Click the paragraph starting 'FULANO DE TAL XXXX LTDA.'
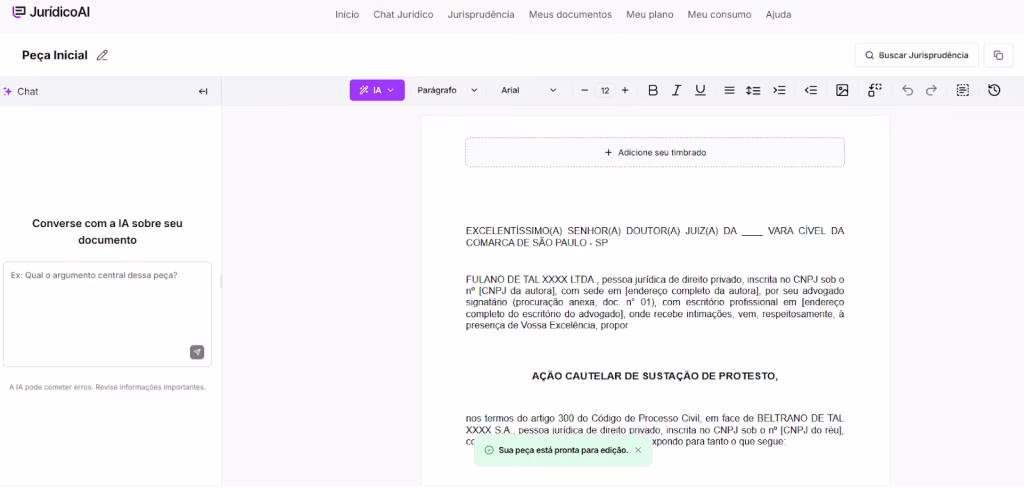 (x=654, y=302)
